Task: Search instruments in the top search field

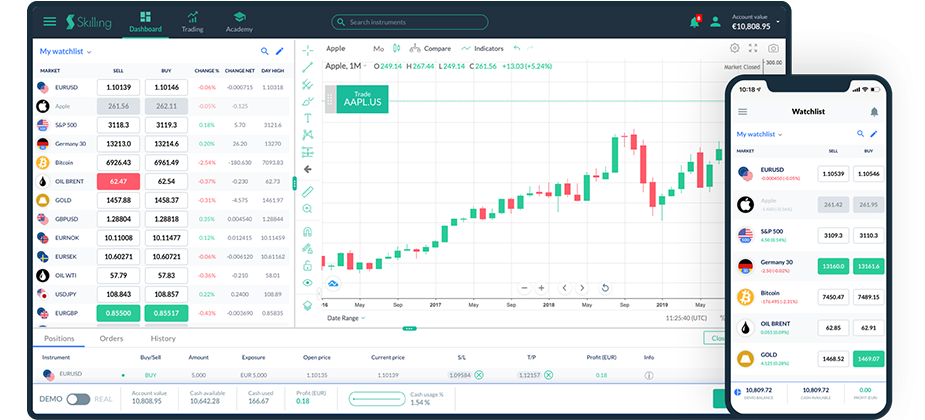Action: point(409,22)
